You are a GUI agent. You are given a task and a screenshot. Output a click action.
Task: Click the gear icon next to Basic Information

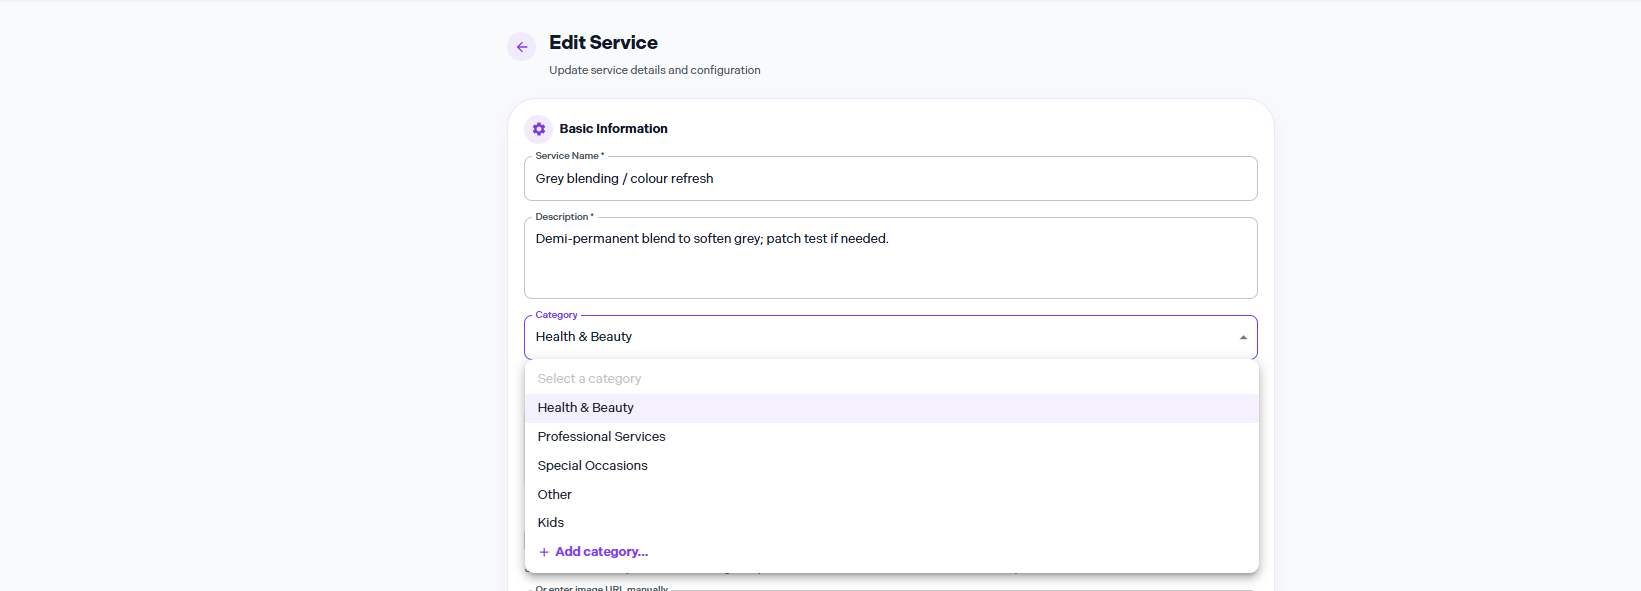pos(539,129)
